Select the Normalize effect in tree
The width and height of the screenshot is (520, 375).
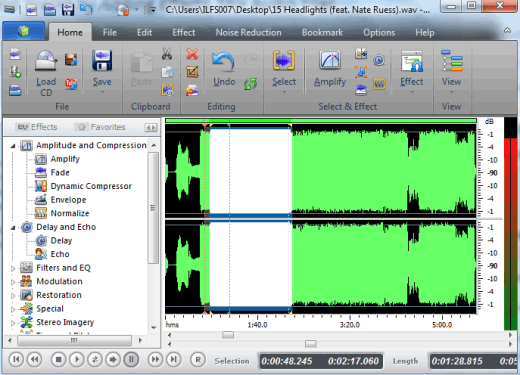point(70,213)
